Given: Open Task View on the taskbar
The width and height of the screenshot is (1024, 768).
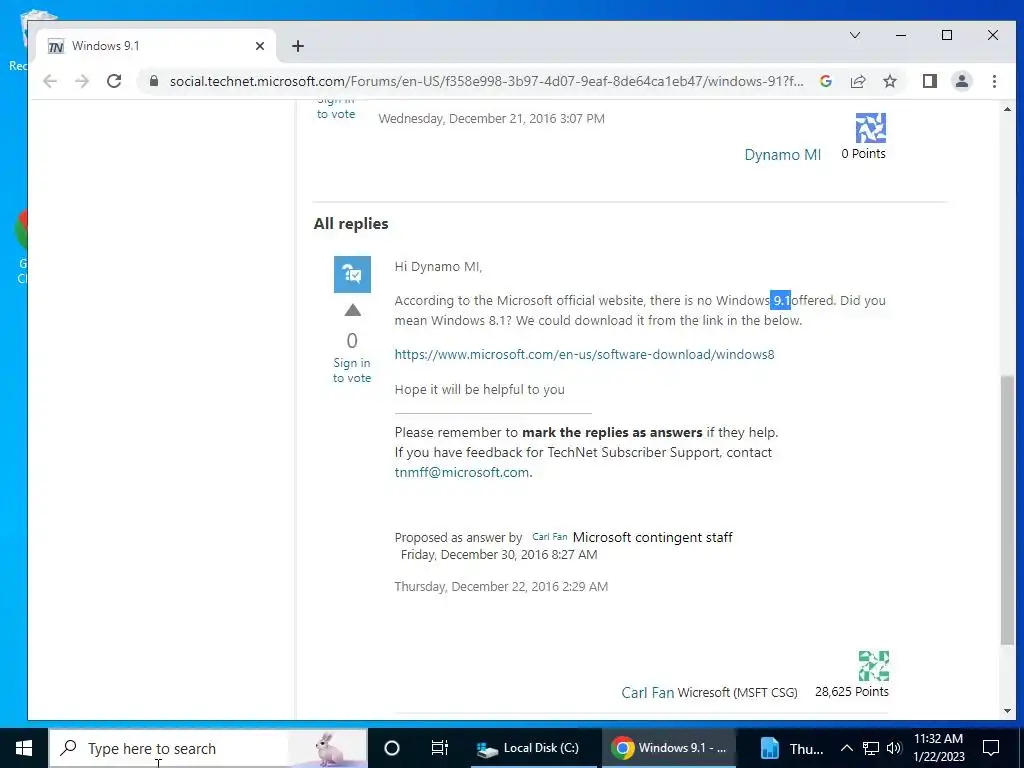Looking at the screenshot, I should (440, 748).
